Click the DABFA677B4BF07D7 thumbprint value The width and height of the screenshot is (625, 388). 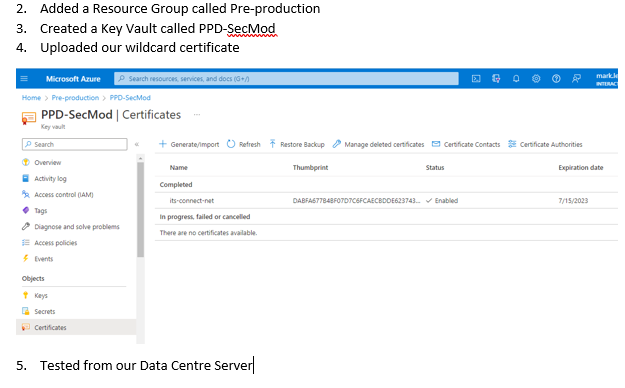click(x=356, y=201)
